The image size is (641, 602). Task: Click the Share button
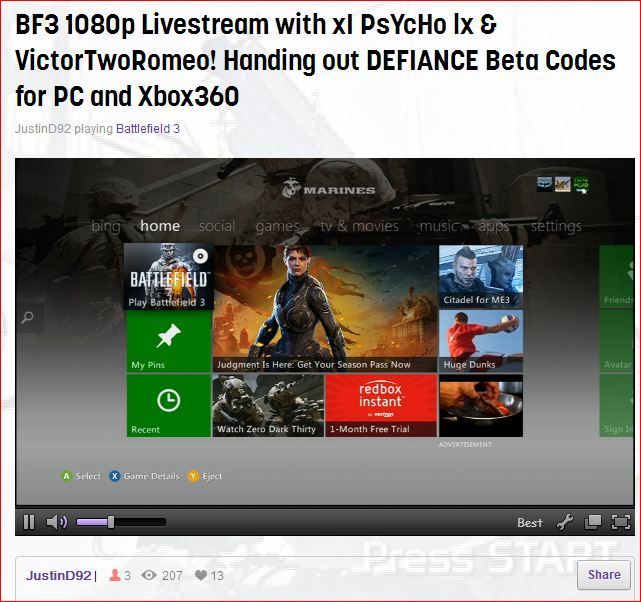604,575
